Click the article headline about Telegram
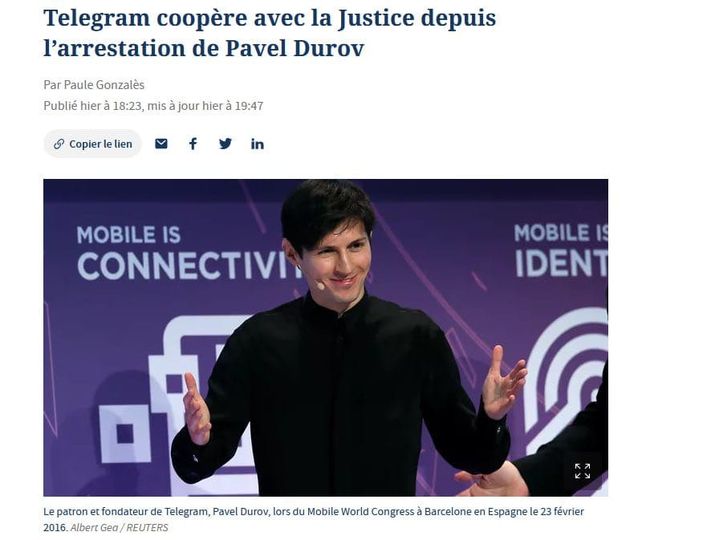The width and height of the screenshot is (707, 540). (270, 33)
